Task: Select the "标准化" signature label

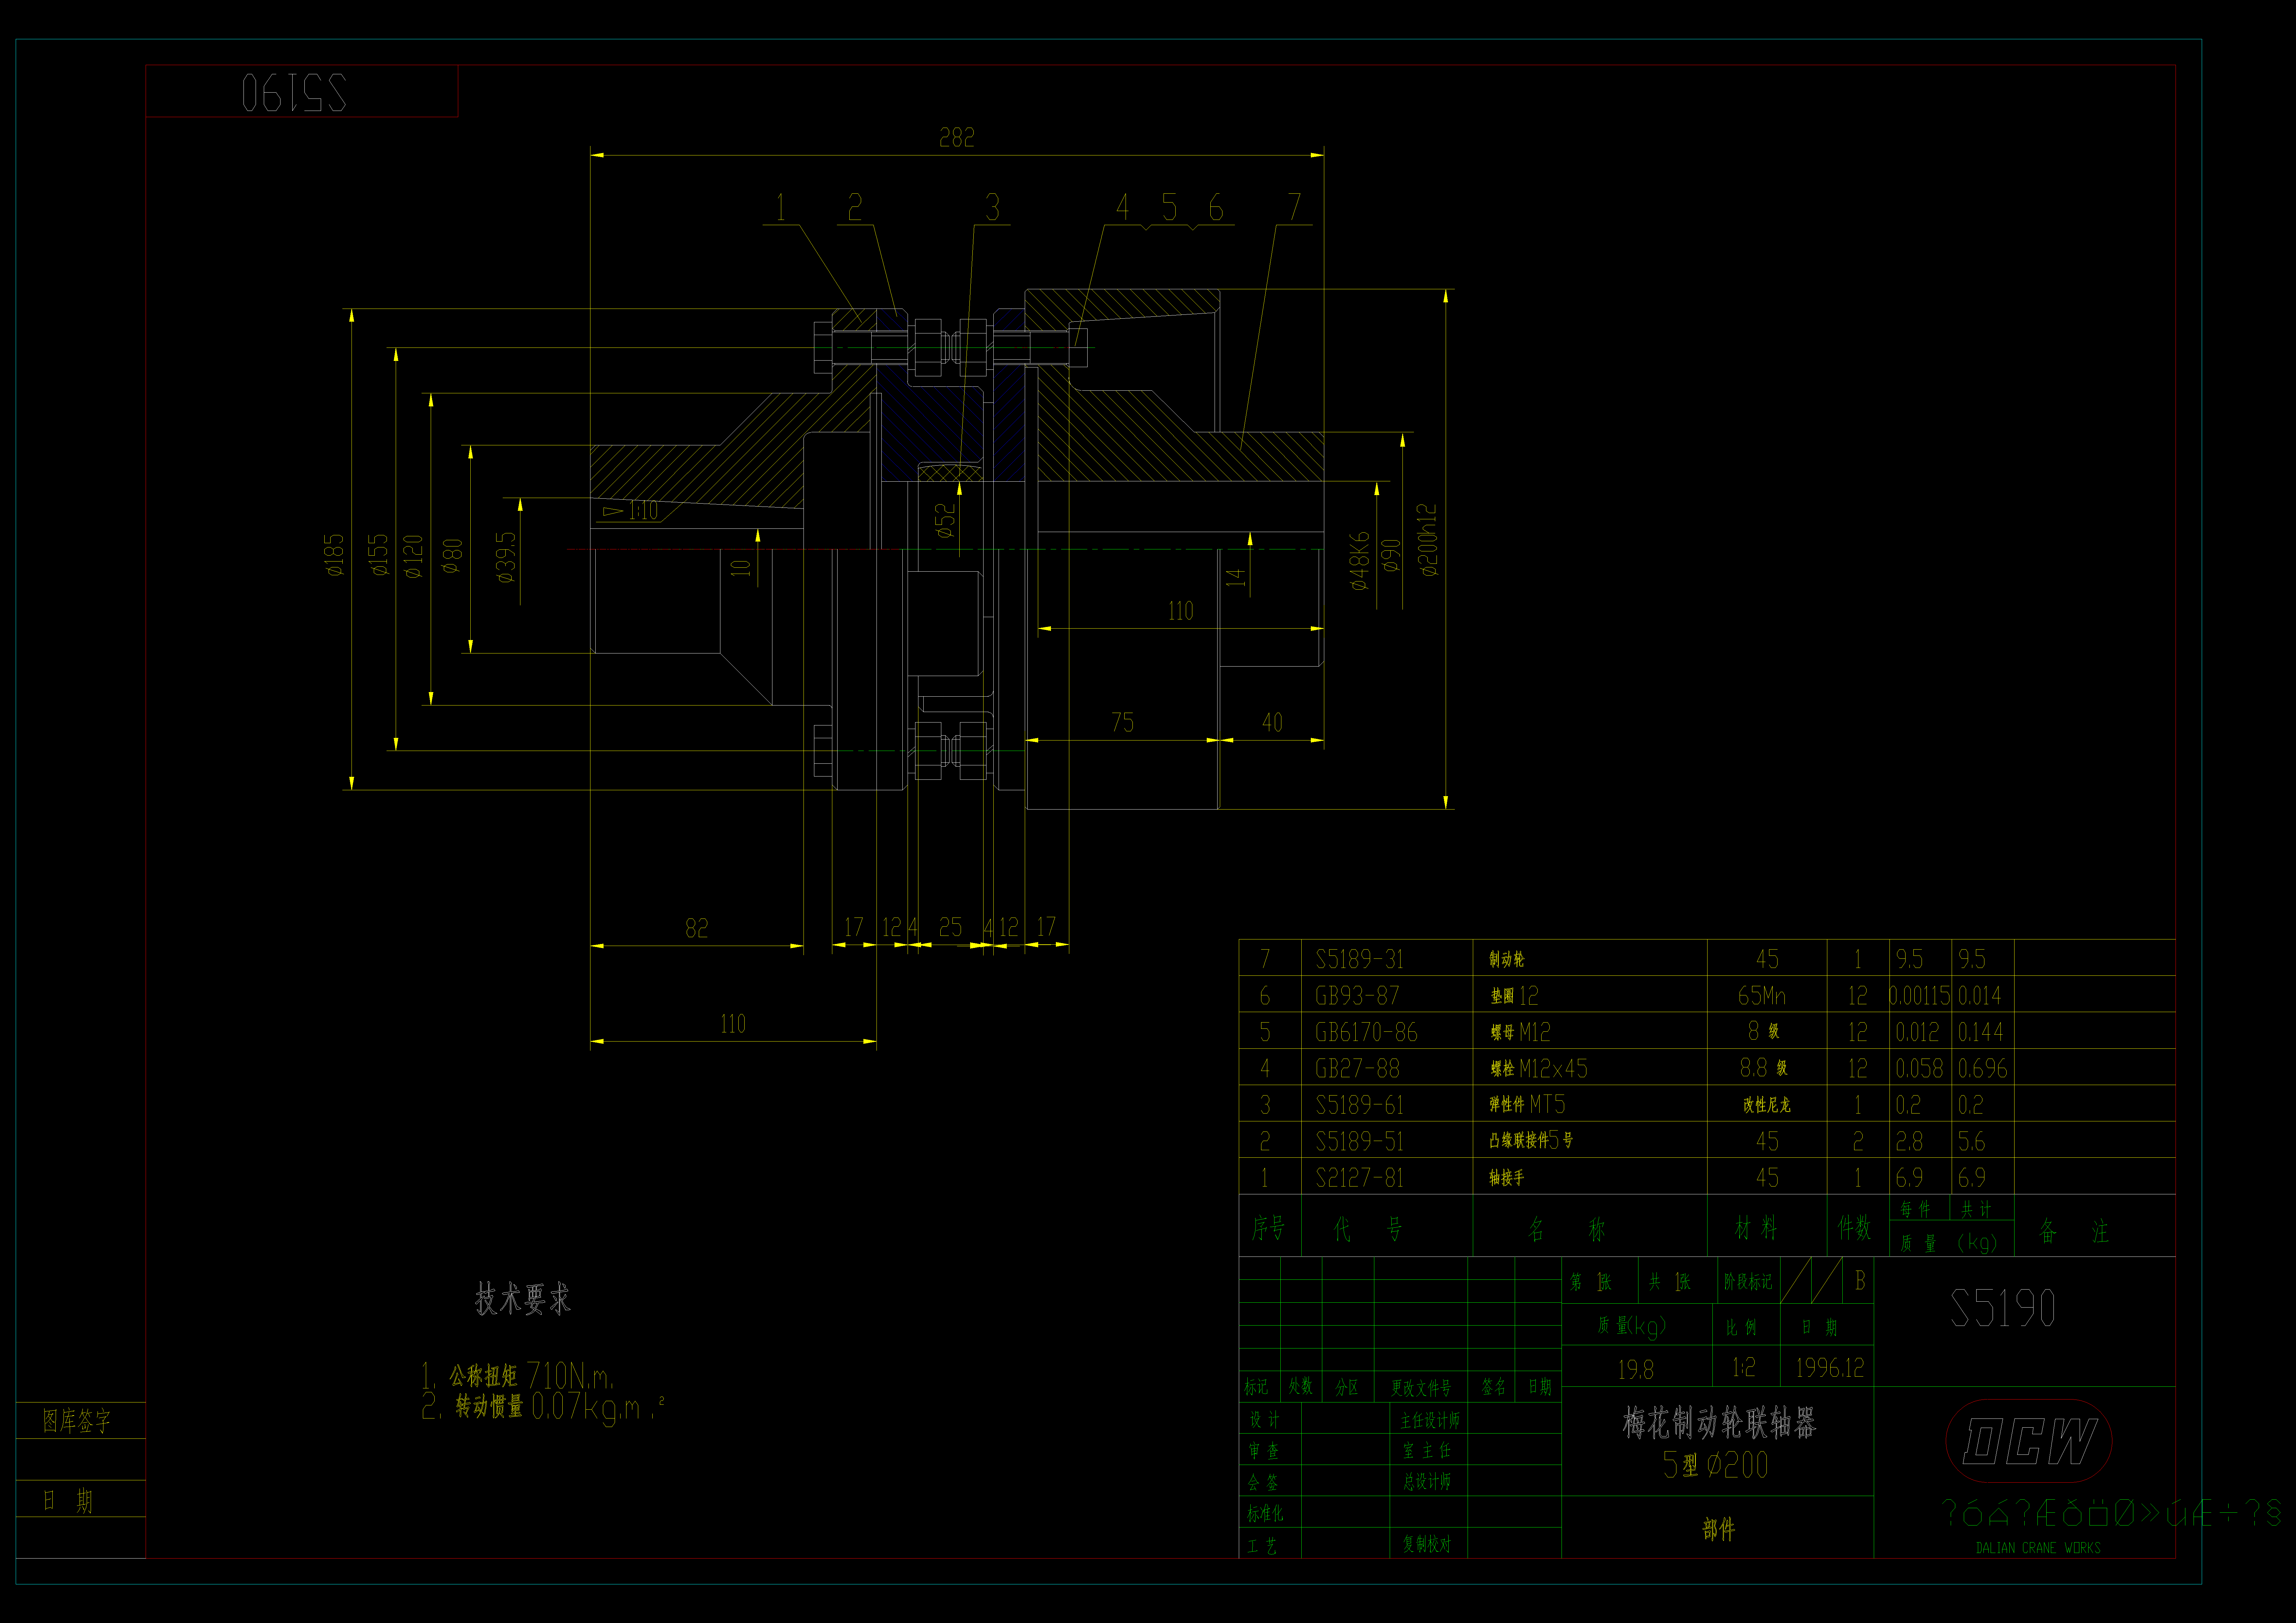Action: [1265, 1514]
